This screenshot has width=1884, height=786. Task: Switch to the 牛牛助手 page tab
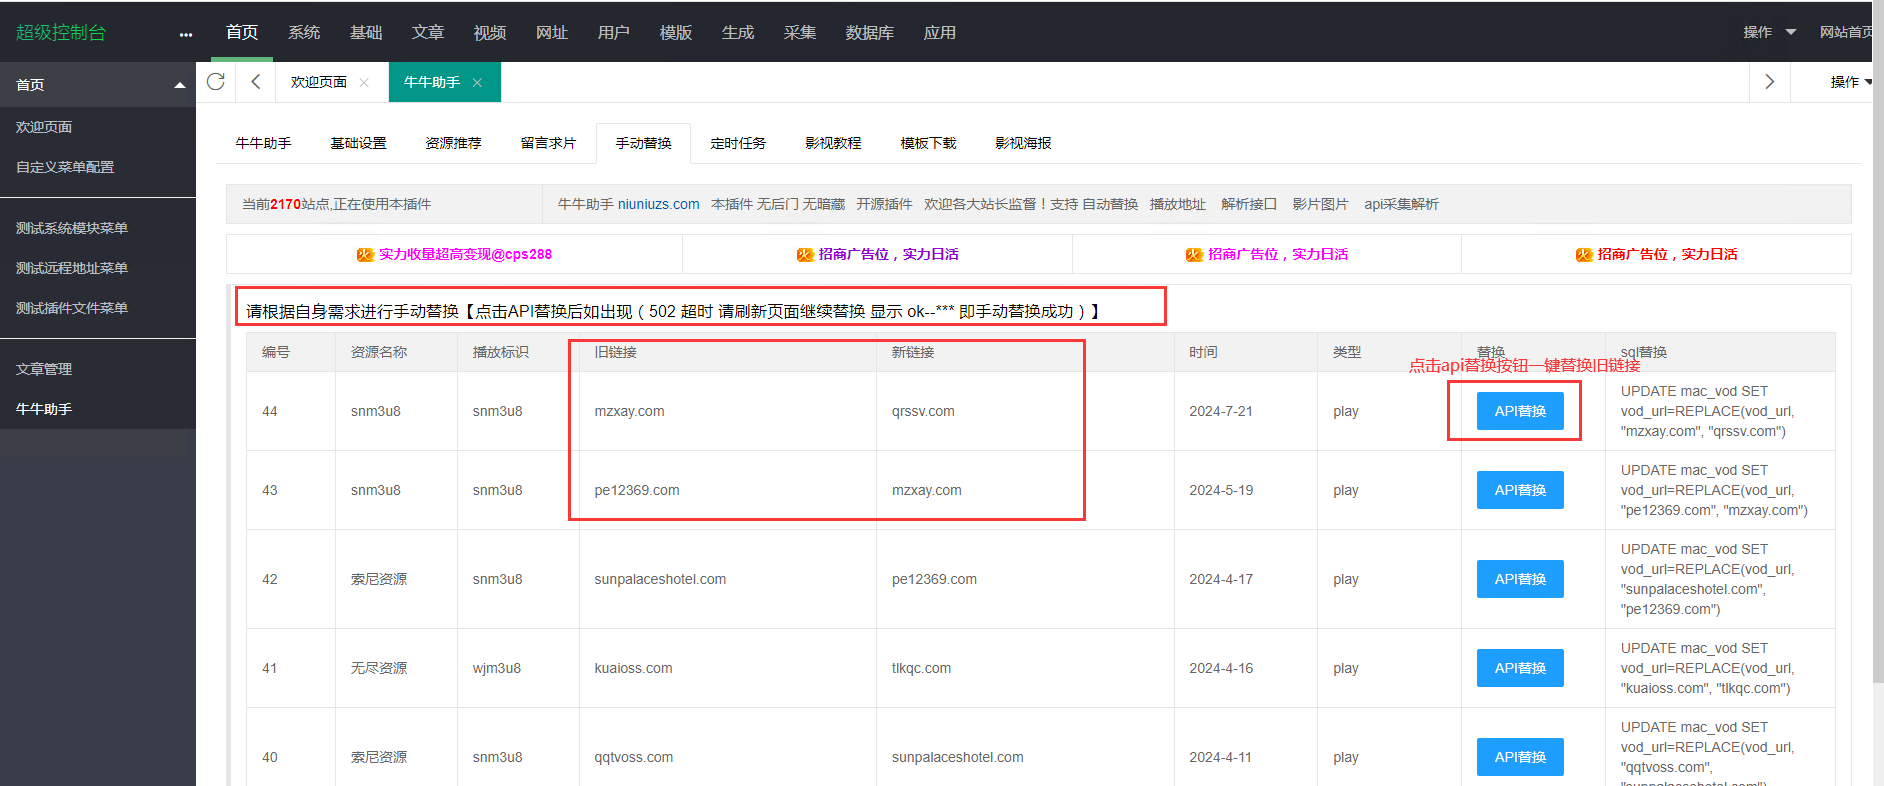[x=432, y=82]
